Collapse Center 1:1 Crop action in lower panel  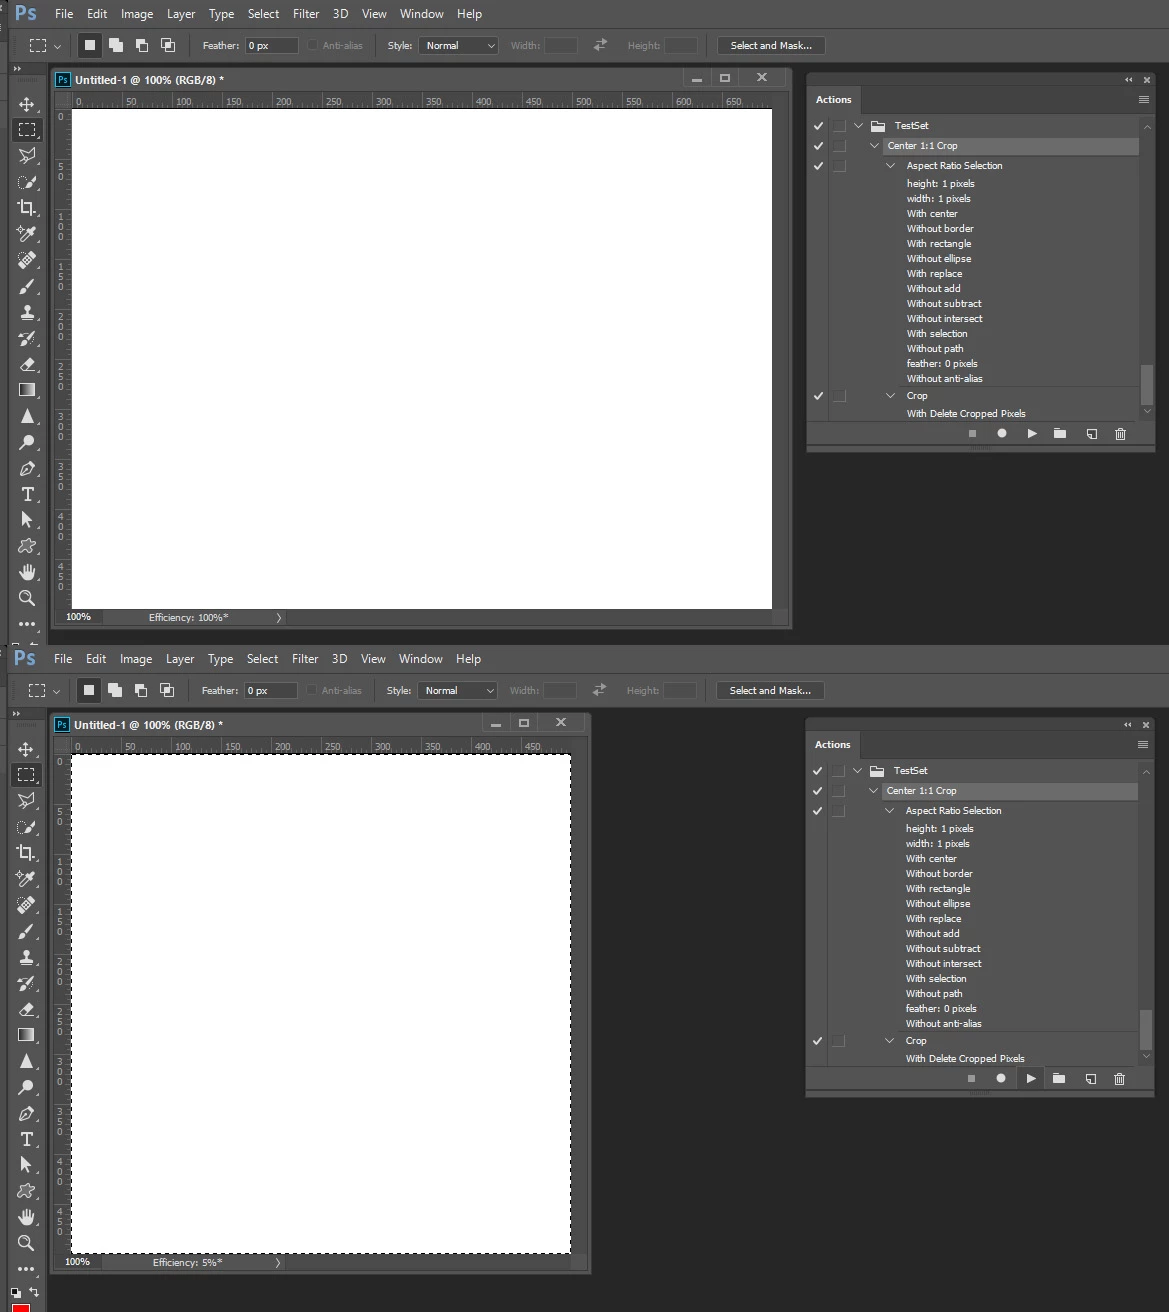873,791
